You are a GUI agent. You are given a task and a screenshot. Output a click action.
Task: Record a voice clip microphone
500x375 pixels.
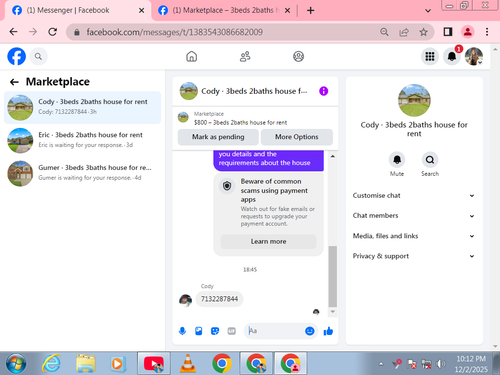pyautogui.click(x=182, y=331)
